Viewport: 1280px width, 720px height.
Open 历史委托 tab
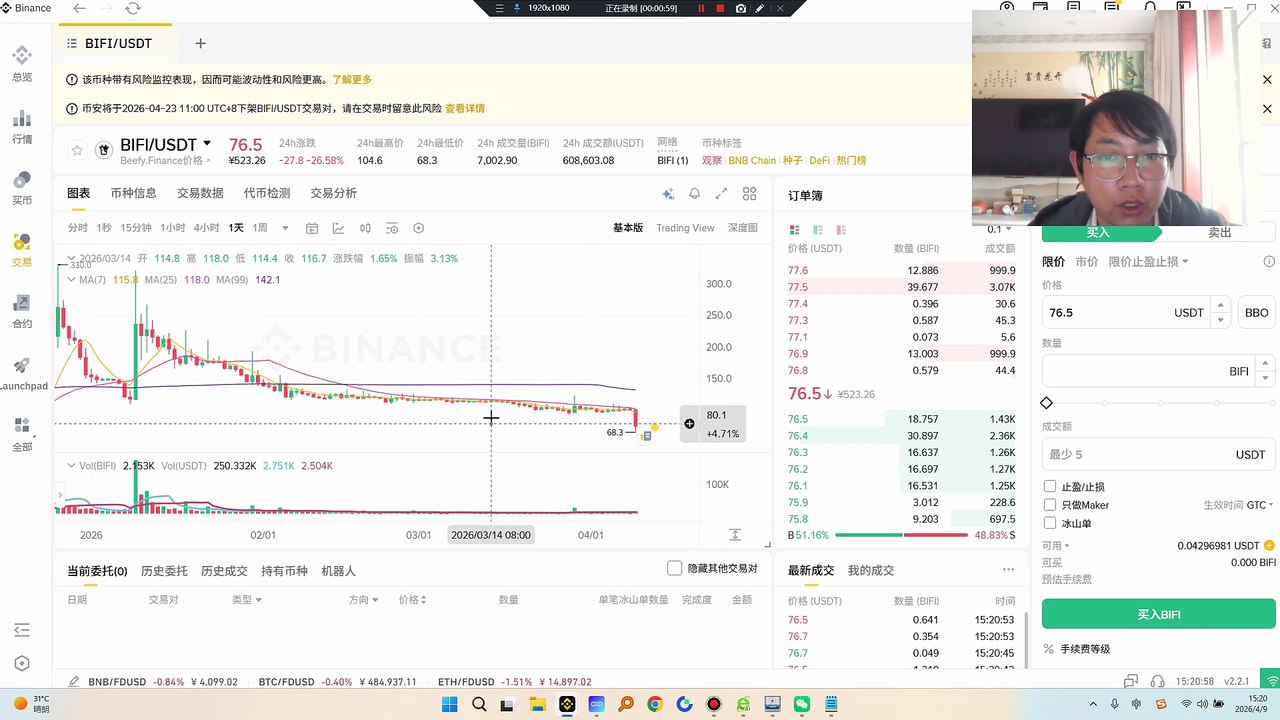164,571
